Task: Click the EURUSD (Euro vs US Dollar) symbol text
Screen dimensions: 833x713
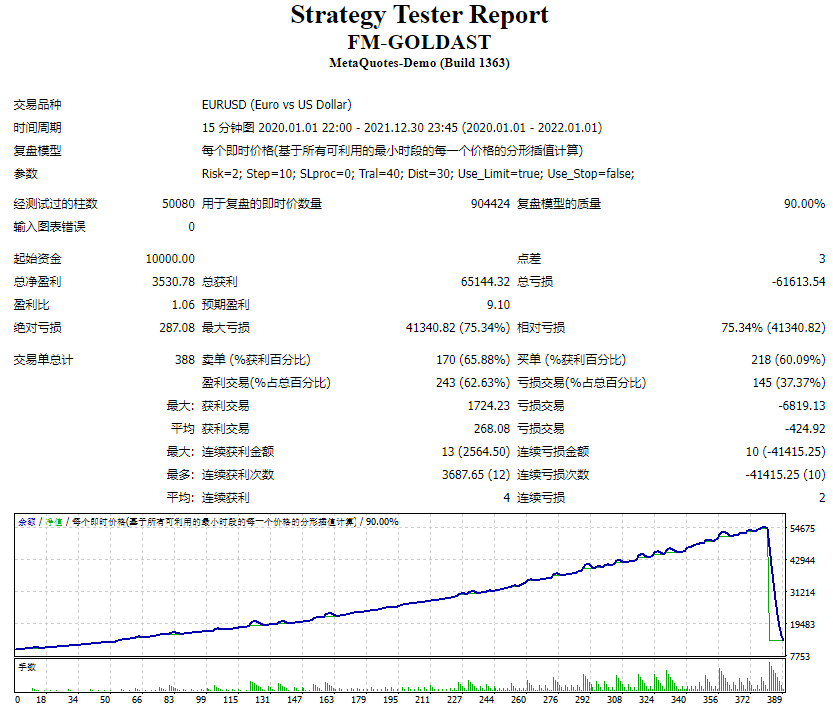Action: point(276,105)
